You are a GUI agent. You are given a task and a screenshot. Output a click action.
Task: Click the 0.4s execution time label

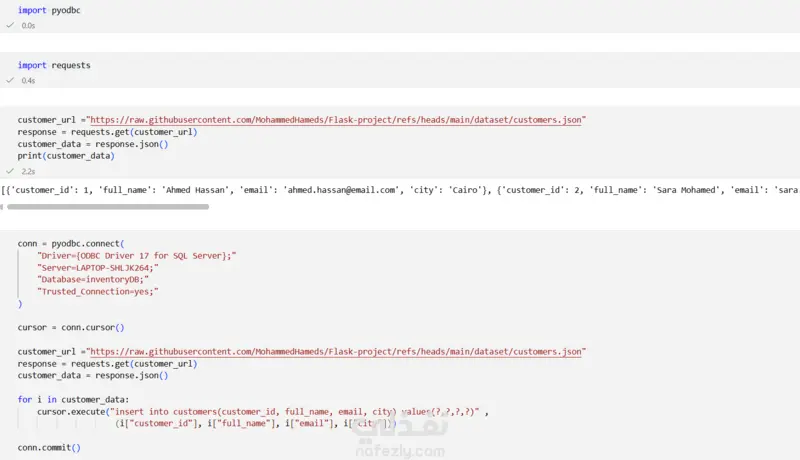[x=28, y=80]
